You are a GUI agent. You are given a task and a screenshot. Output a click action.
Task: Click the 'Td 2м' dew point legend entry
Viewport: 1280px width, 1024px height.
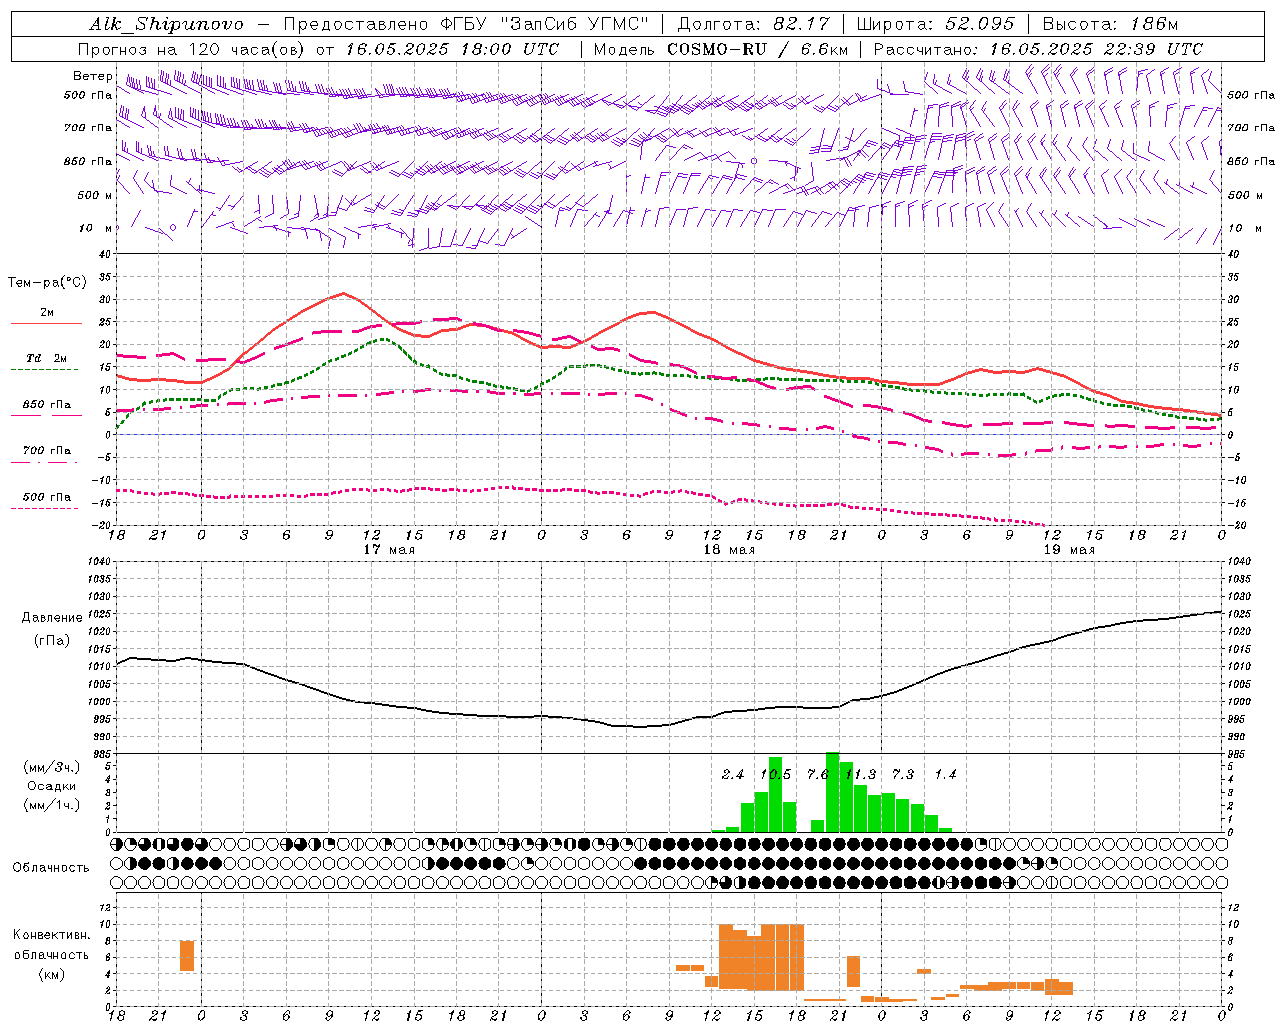(47, 358)
